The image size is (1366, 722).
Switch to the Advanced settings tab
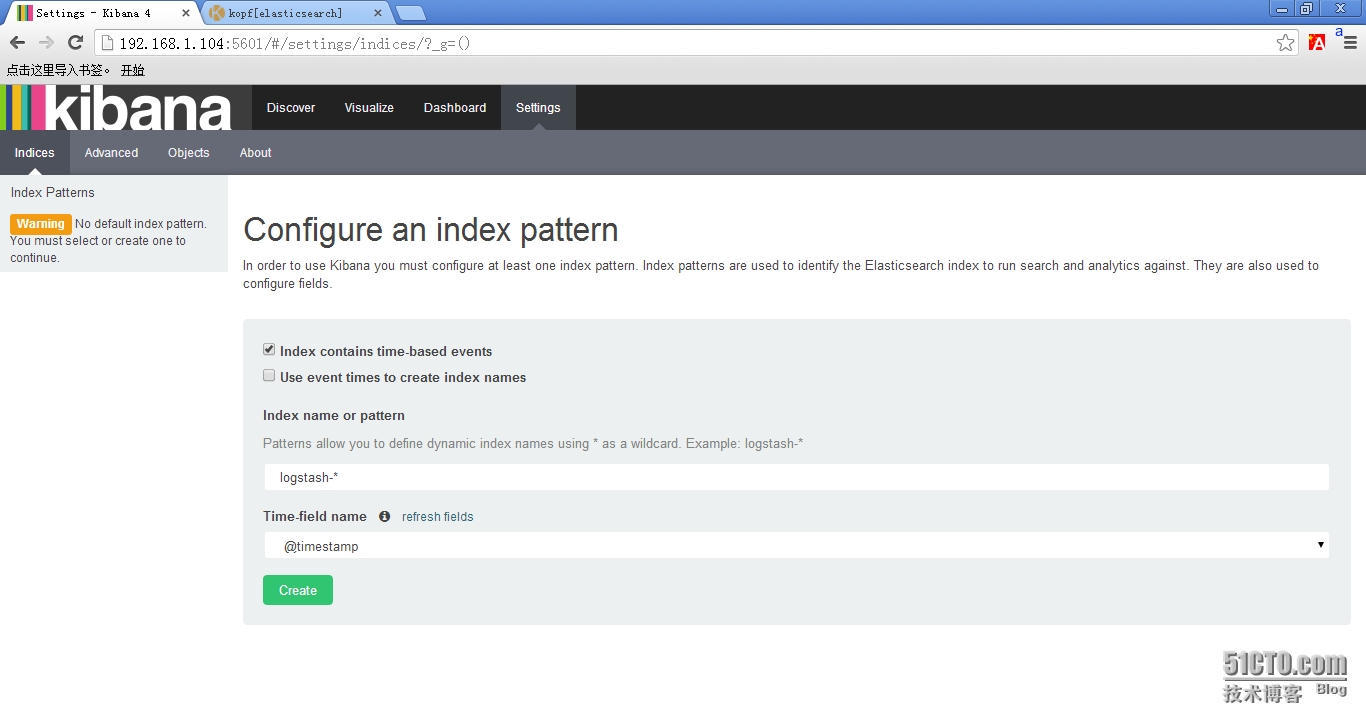(111, 153)
